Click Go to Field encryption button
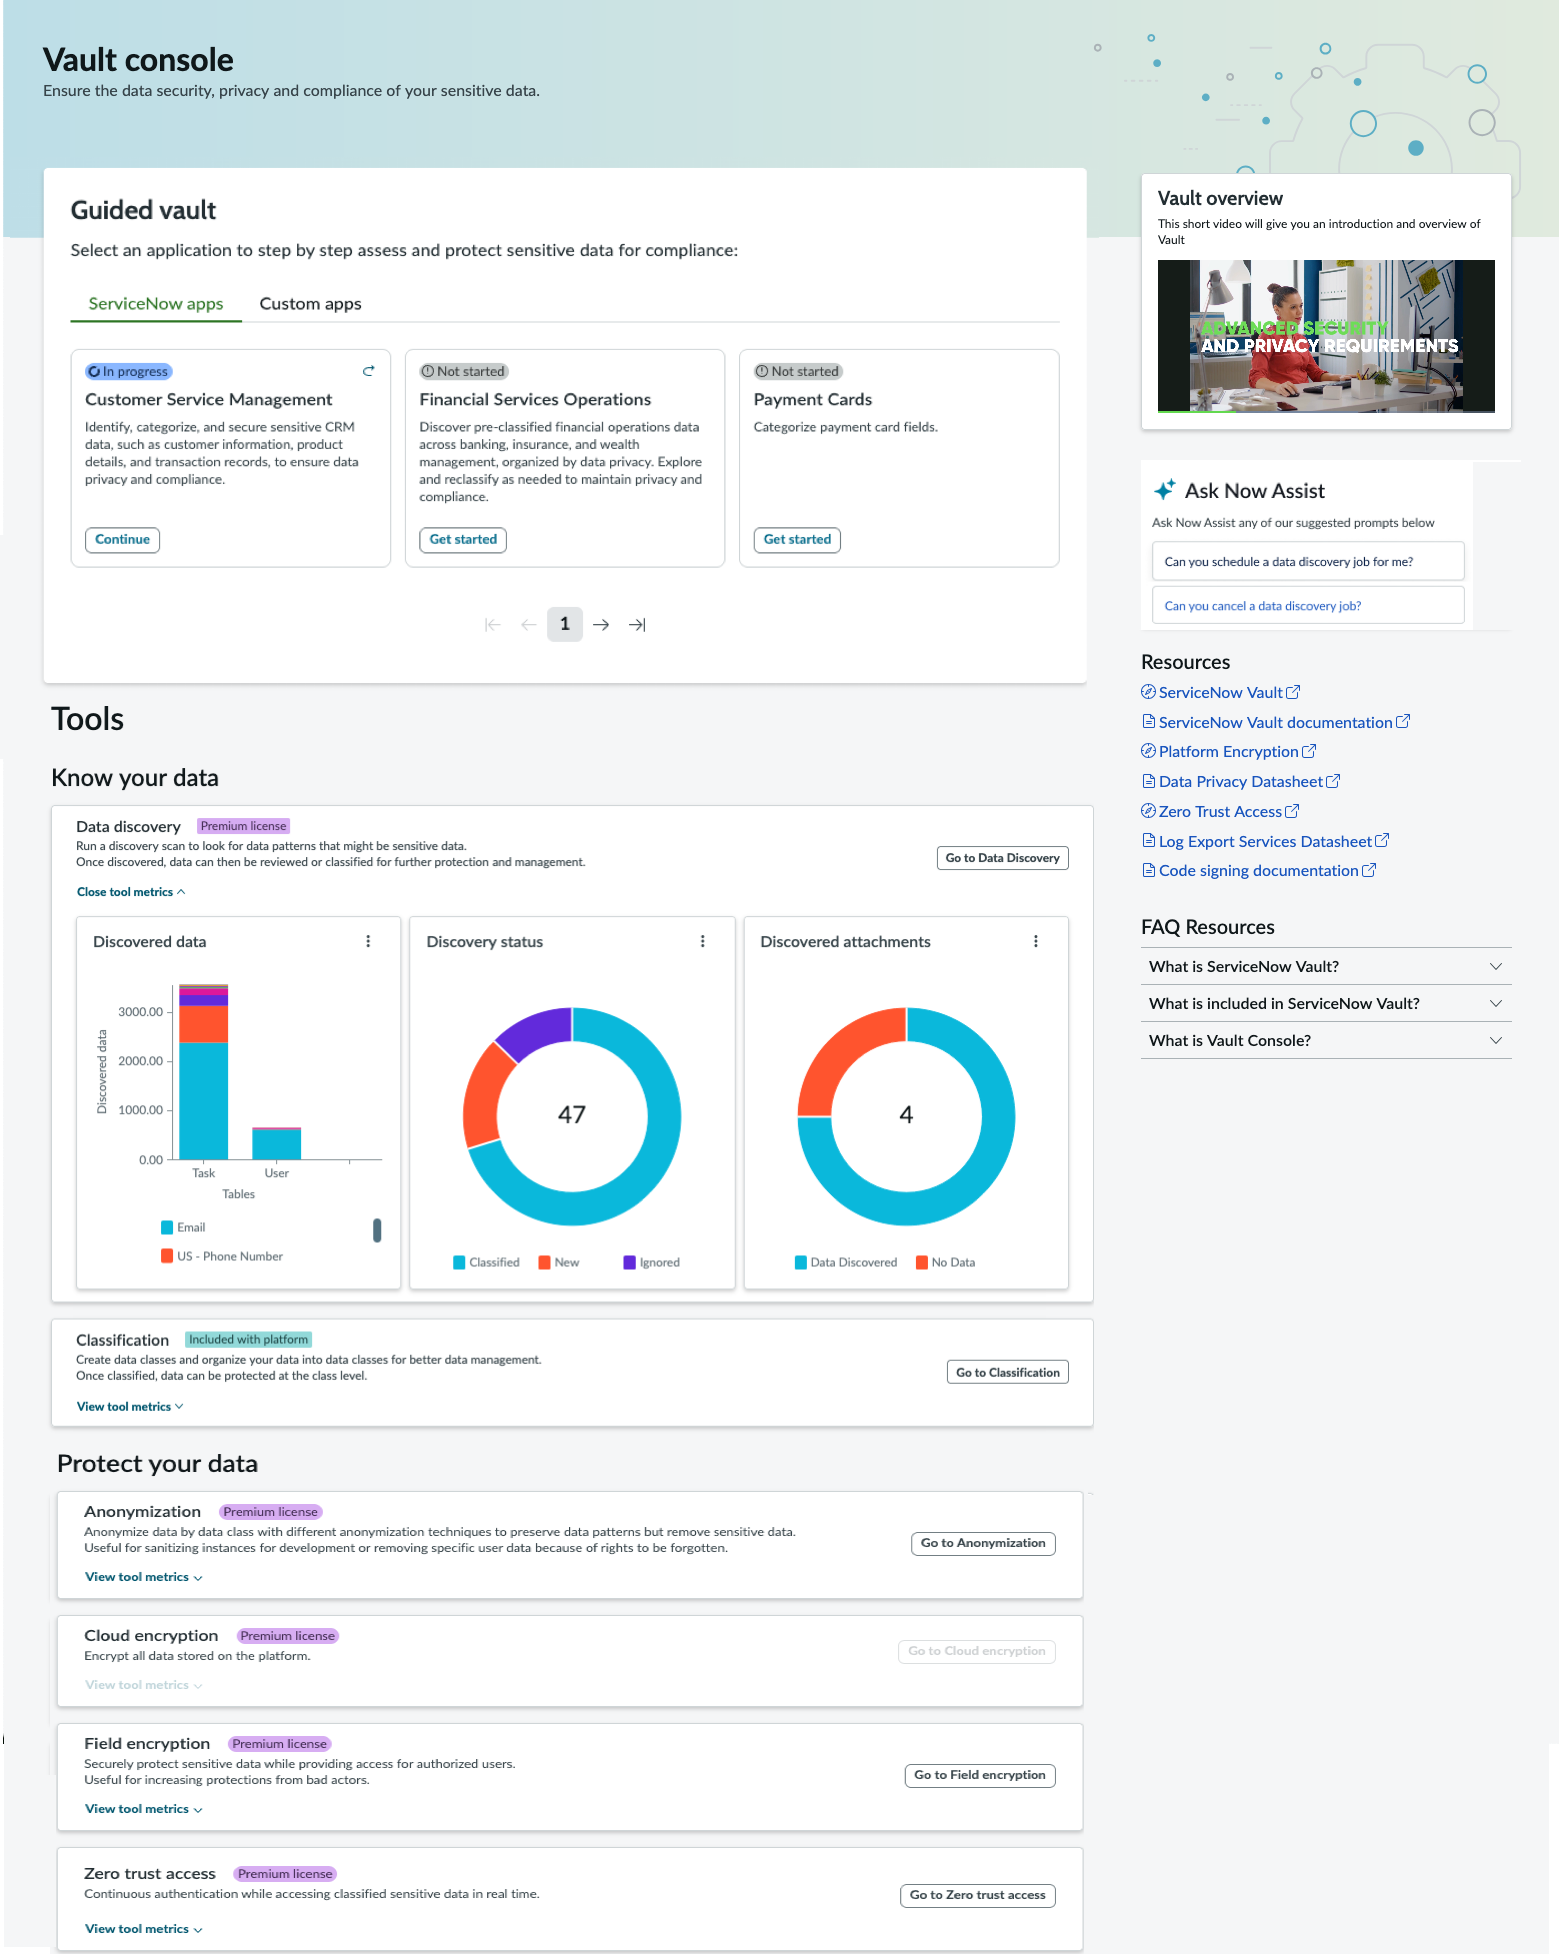The width and height of the screenshot is (1559, 1954). pyautogui.click(x=980, y=1775)
